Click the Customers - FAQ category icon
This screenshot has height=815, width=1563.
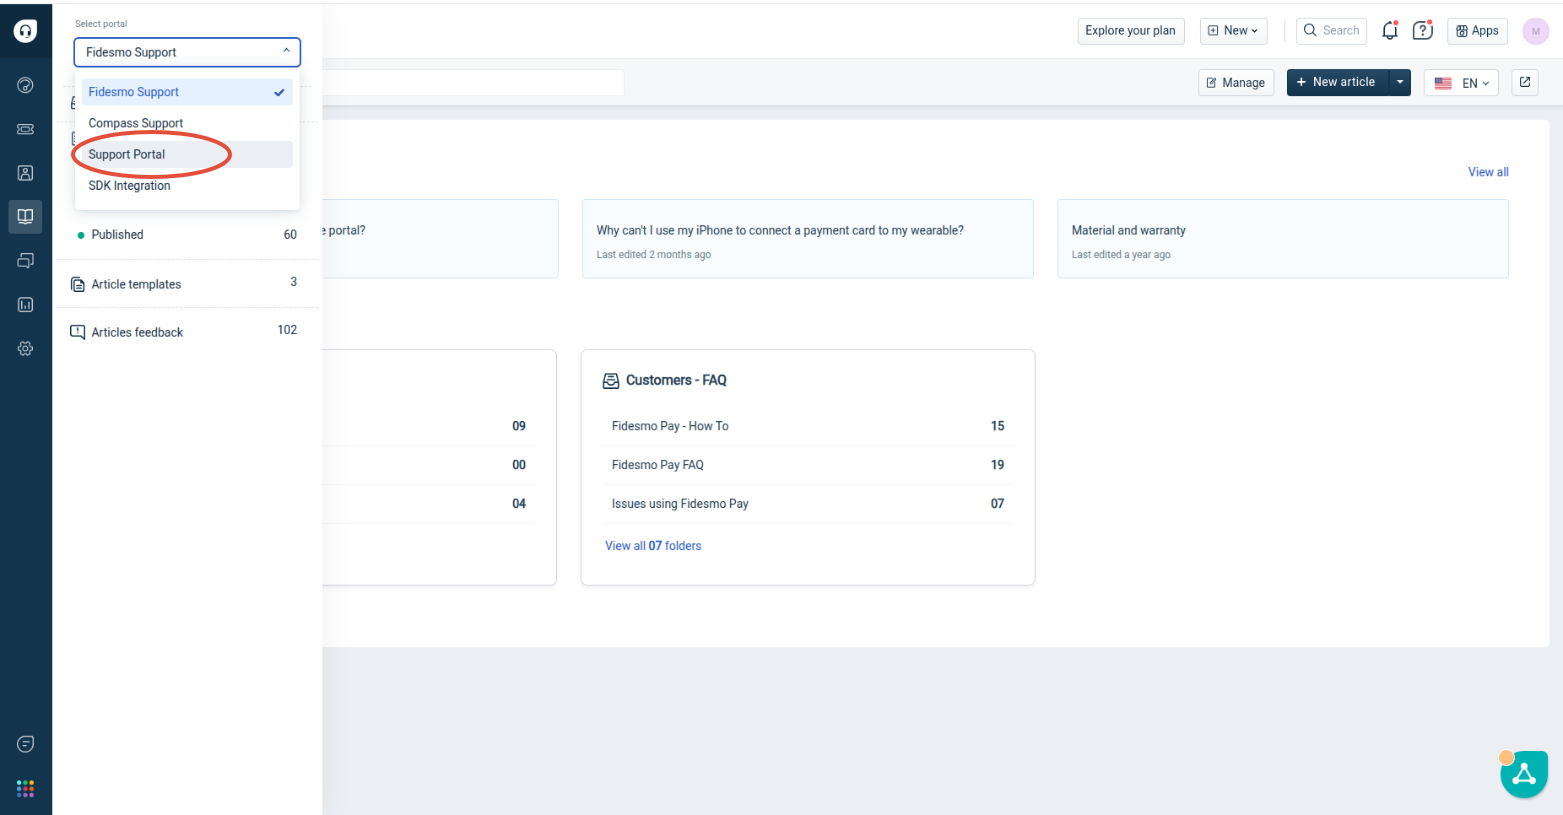click(611, 381)
